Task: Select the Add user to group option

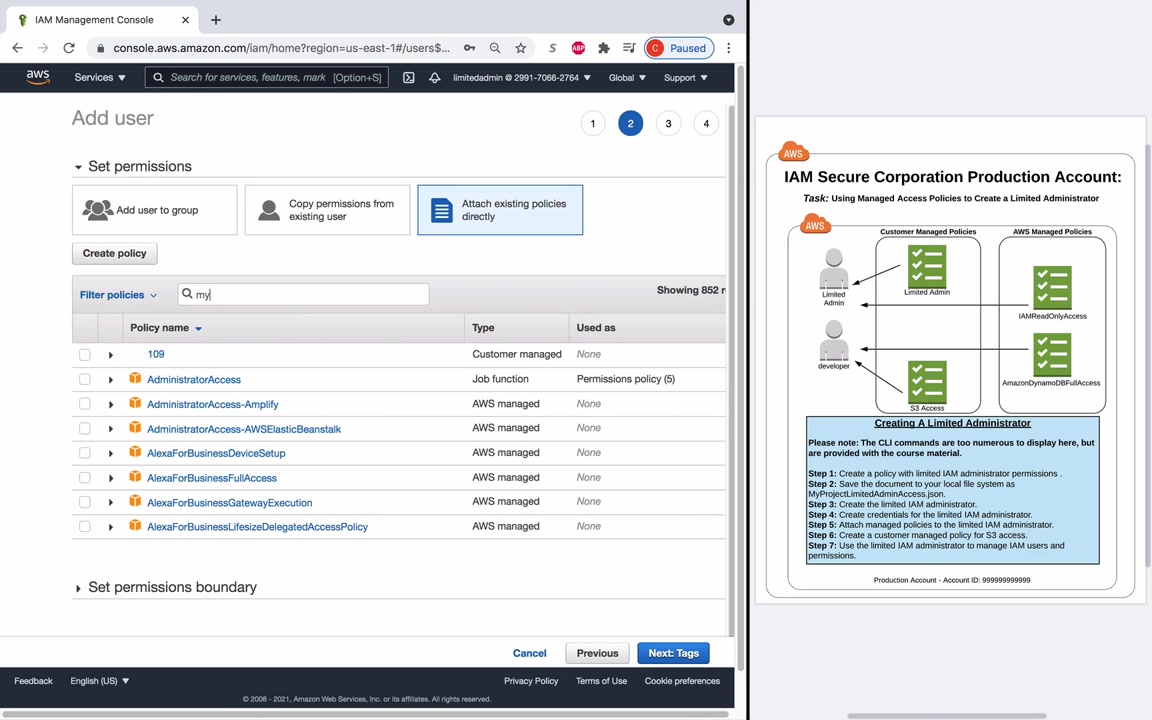Action: 155,210
